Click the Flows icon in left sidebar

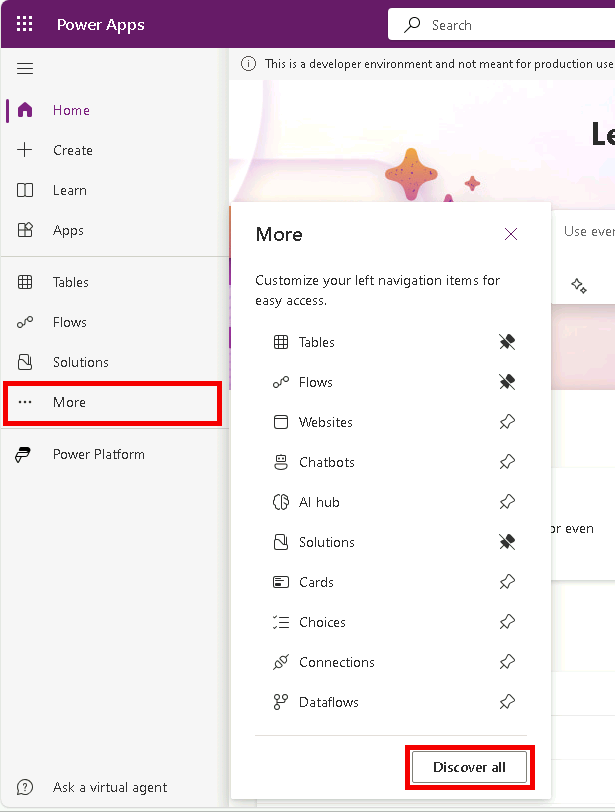[x=25, y=322]
